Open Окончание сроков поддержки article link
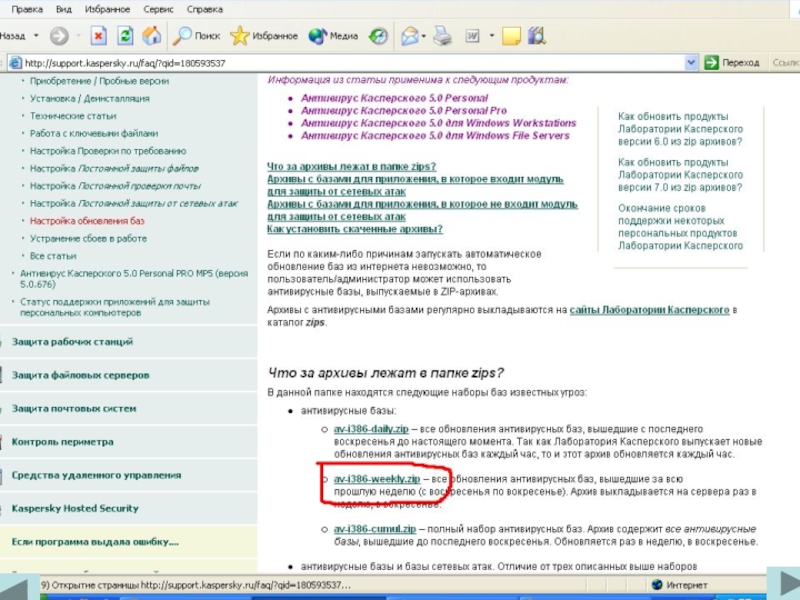 [x=680, y=227]
